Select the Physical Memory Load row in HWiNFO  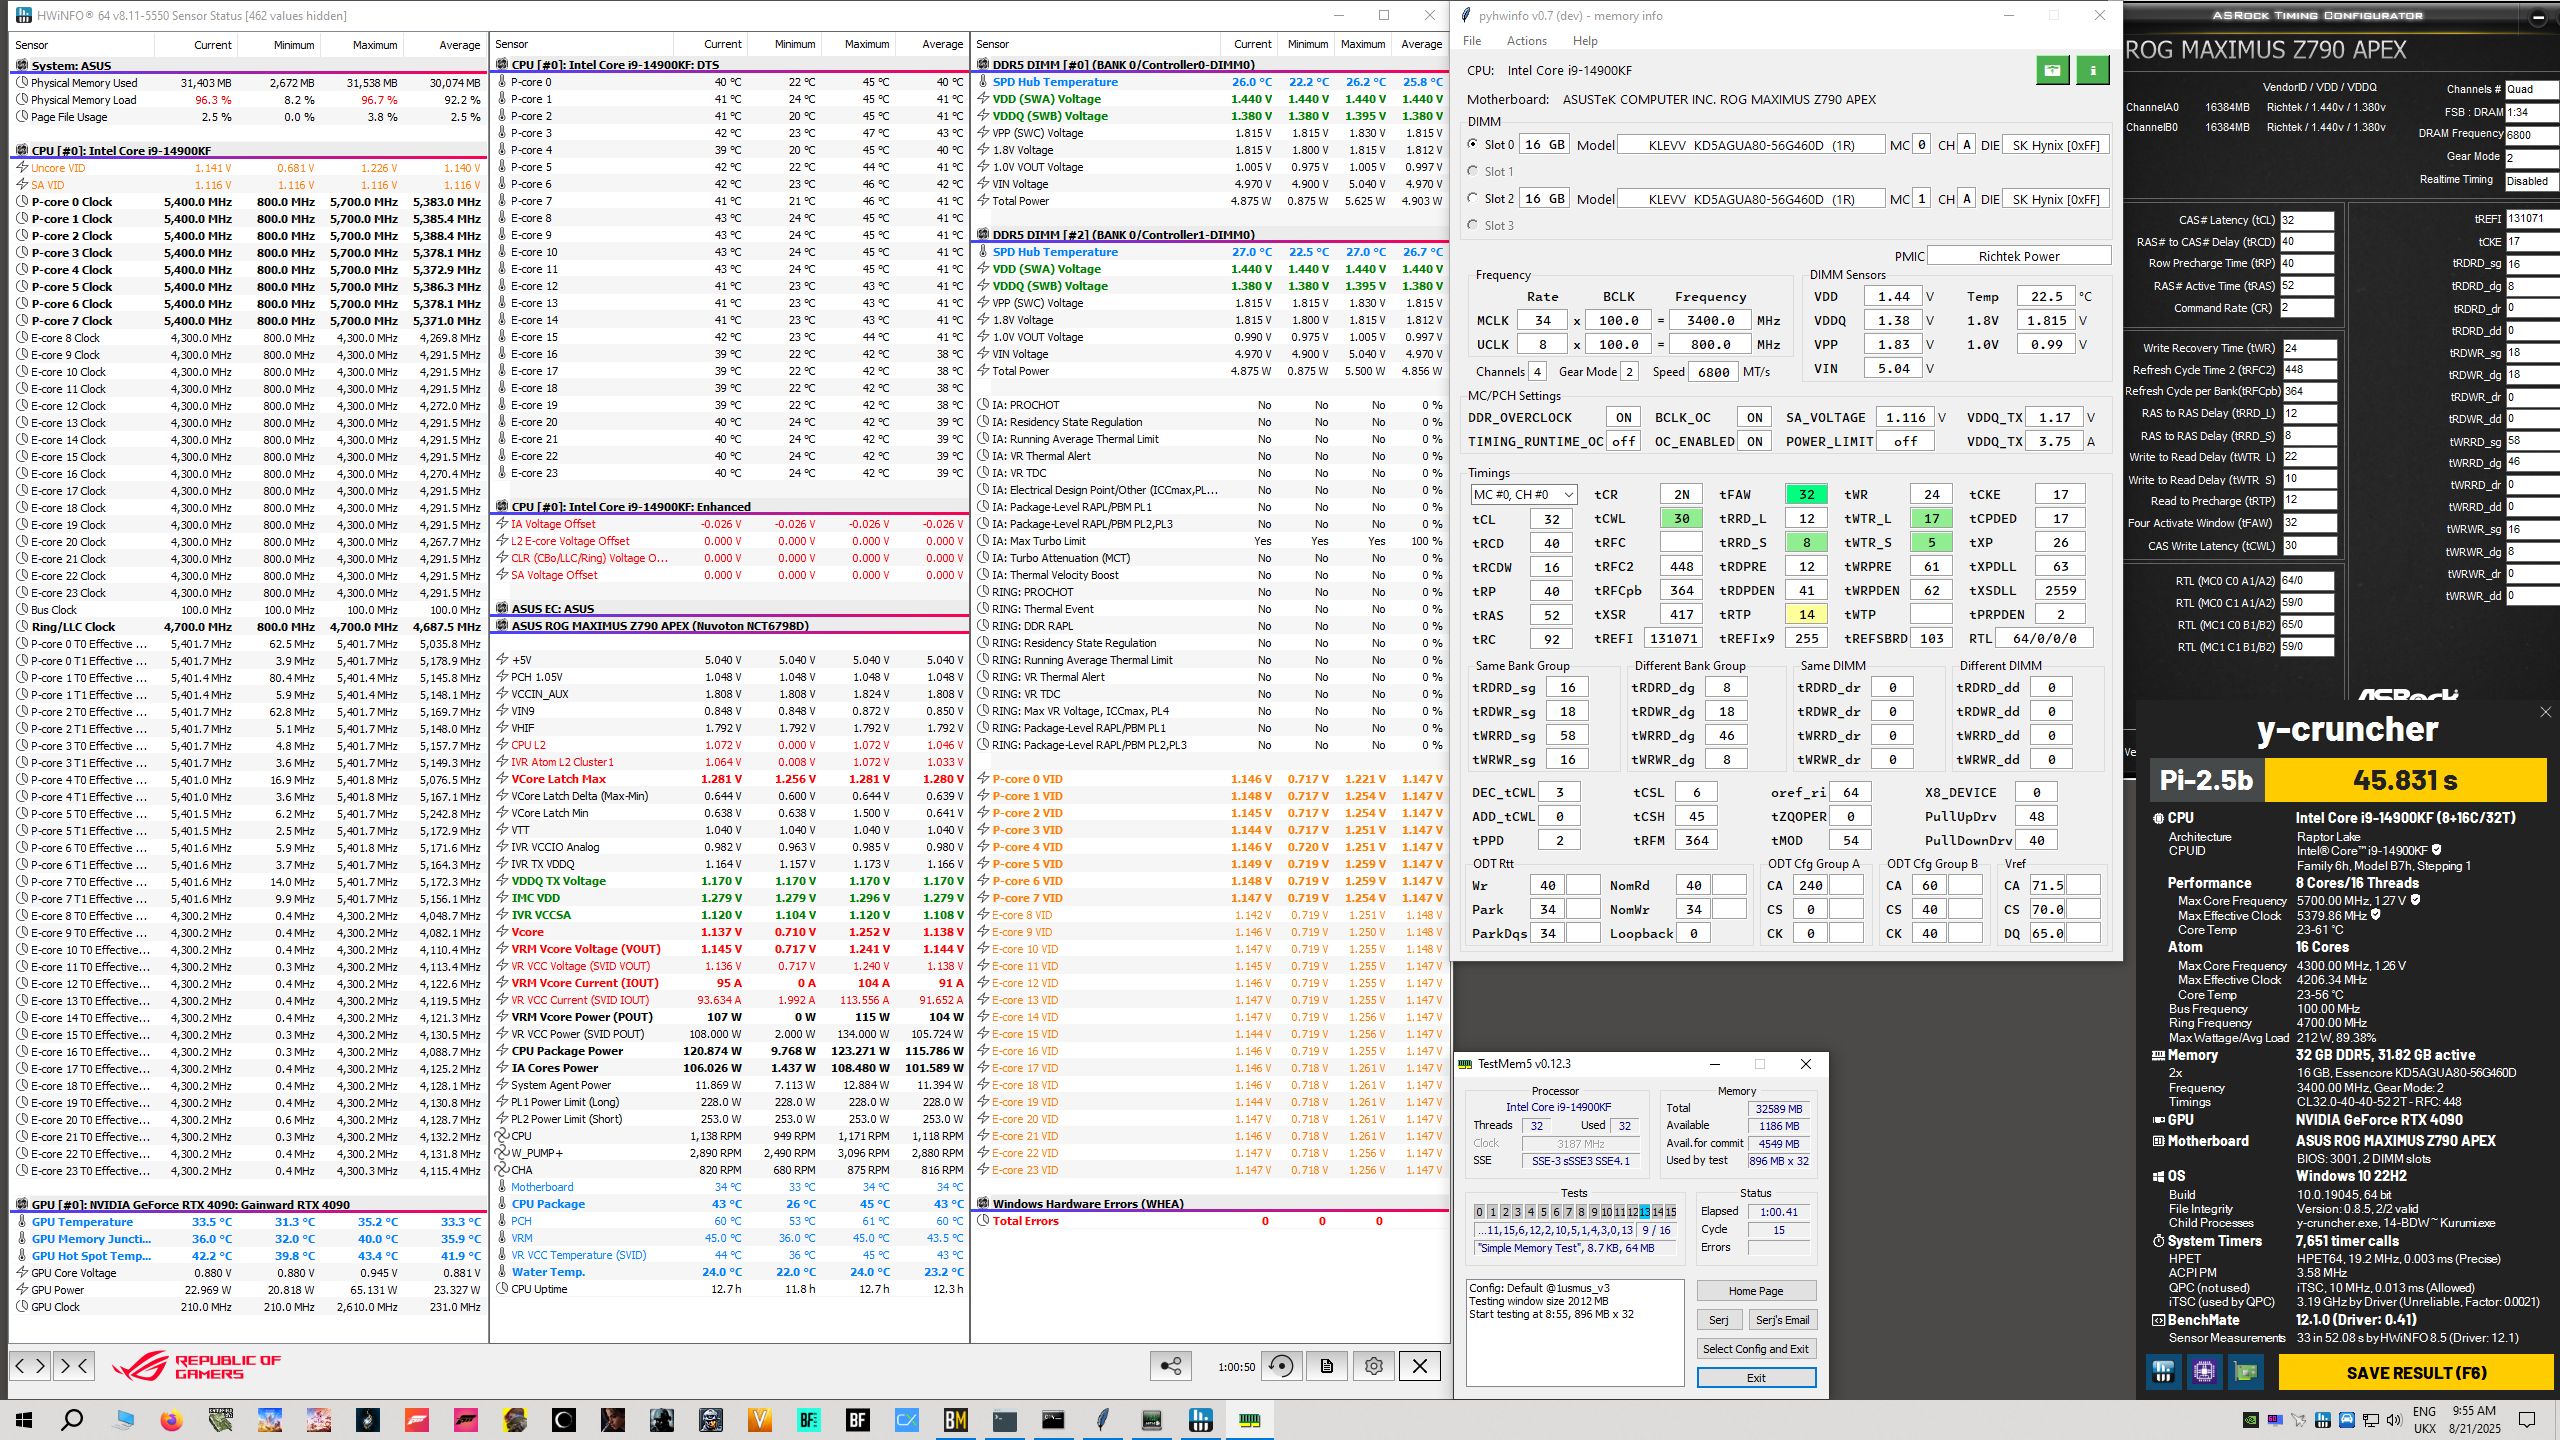(x=250, y=100)
